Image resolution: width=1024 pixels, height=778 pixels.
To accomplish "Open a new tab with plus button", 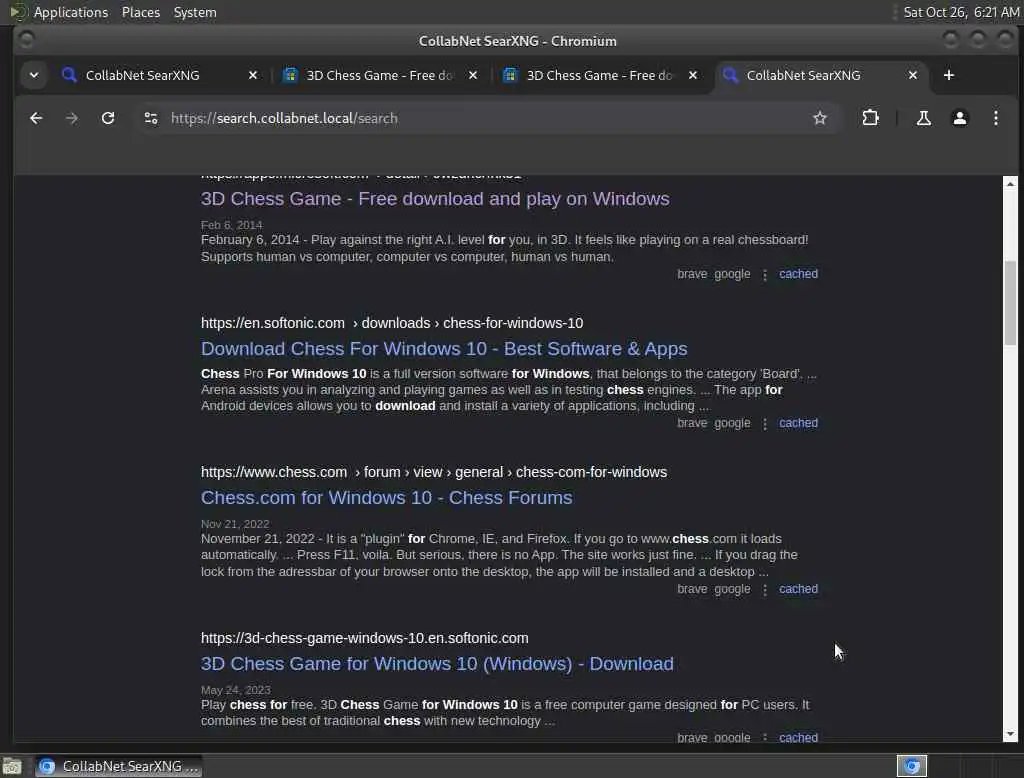I will [x=948, y=75].
